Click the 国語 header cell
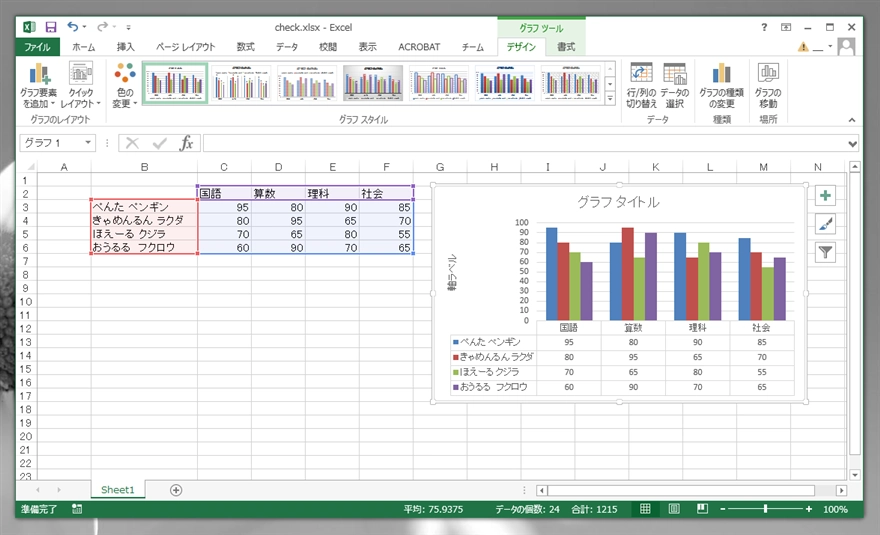This screenshot has height=535, width=880. 224,194
